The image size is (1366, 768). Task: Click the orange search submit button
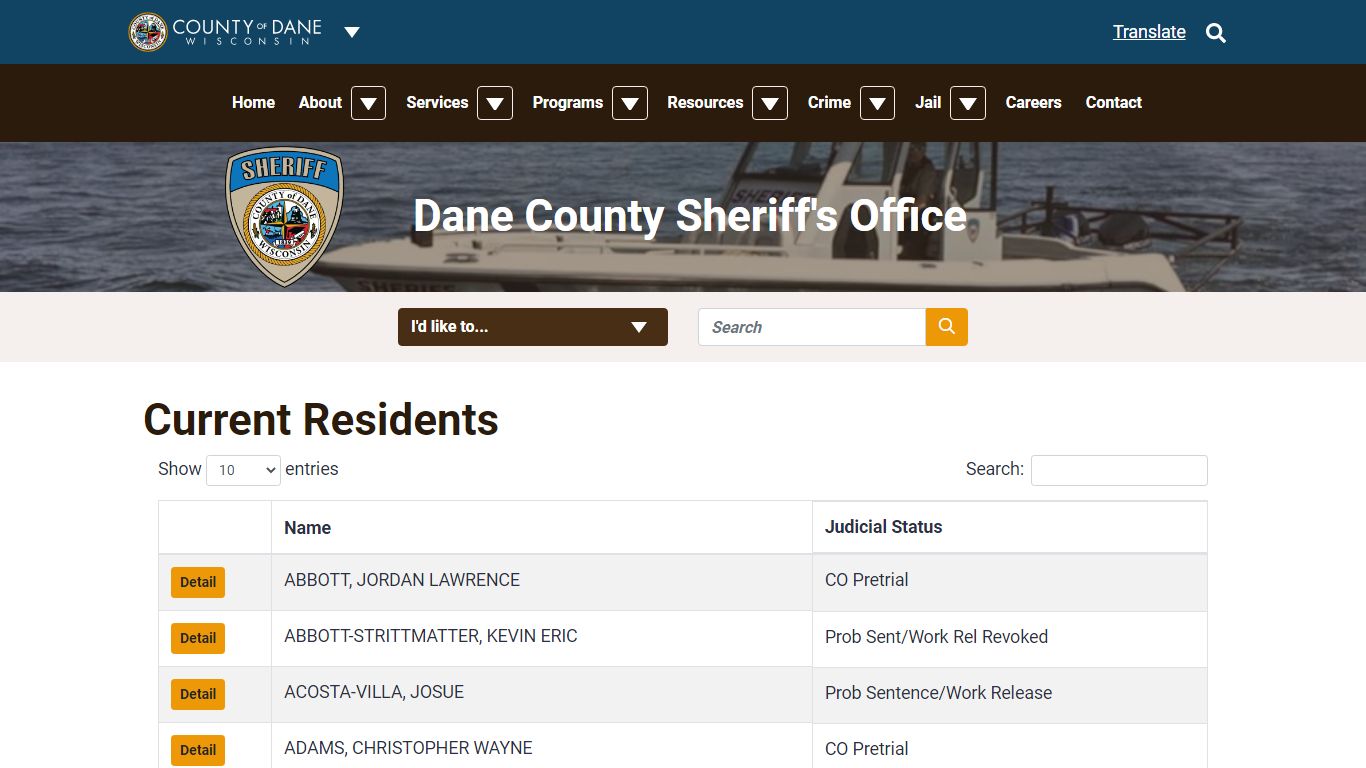pos(947,327)
